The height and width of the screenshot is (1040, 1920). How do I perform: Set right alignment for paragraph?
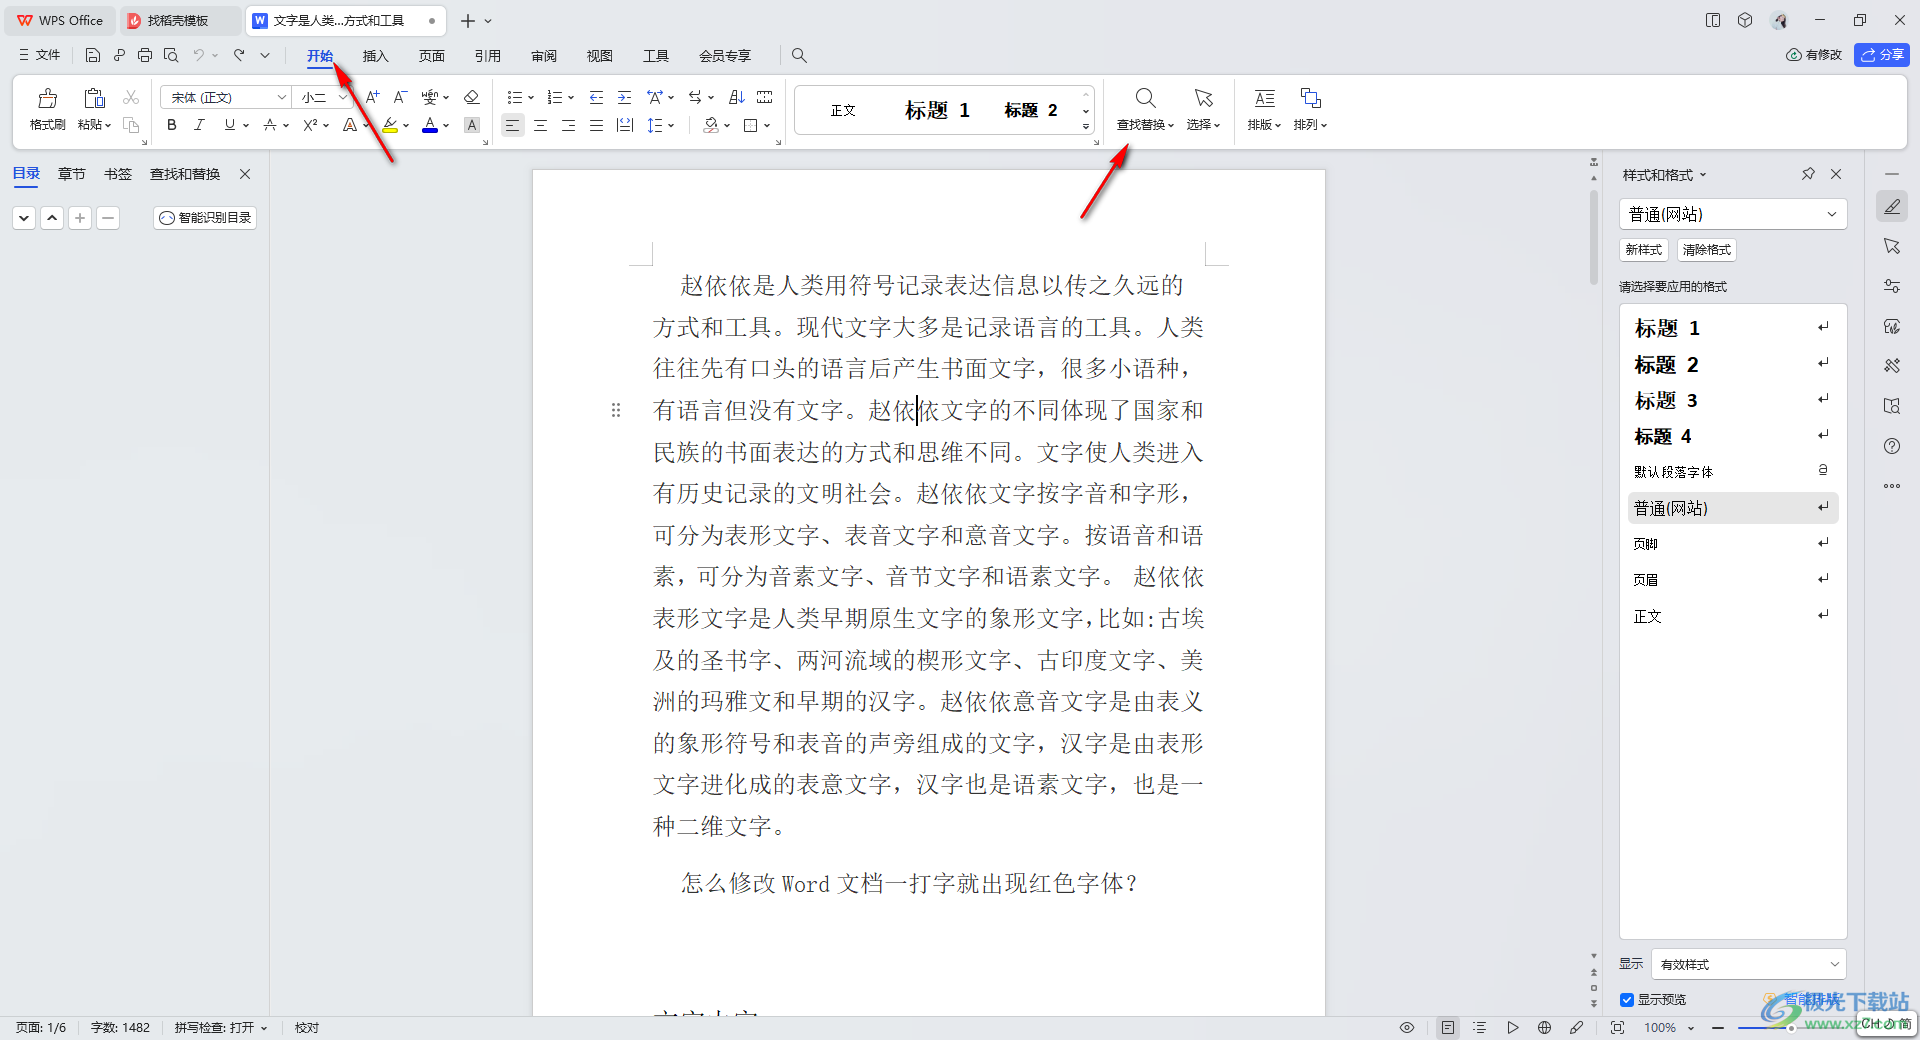pos(568,125)
